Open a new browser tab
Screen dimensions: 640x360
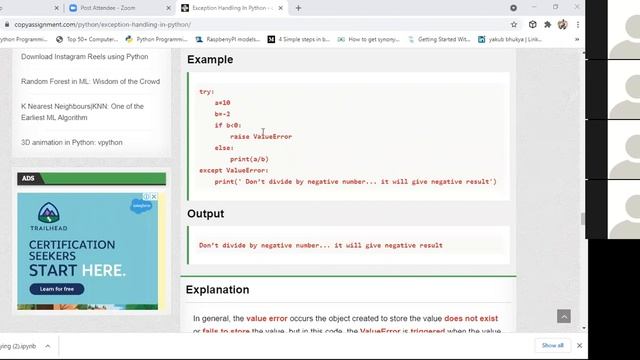tap(298, 8)
